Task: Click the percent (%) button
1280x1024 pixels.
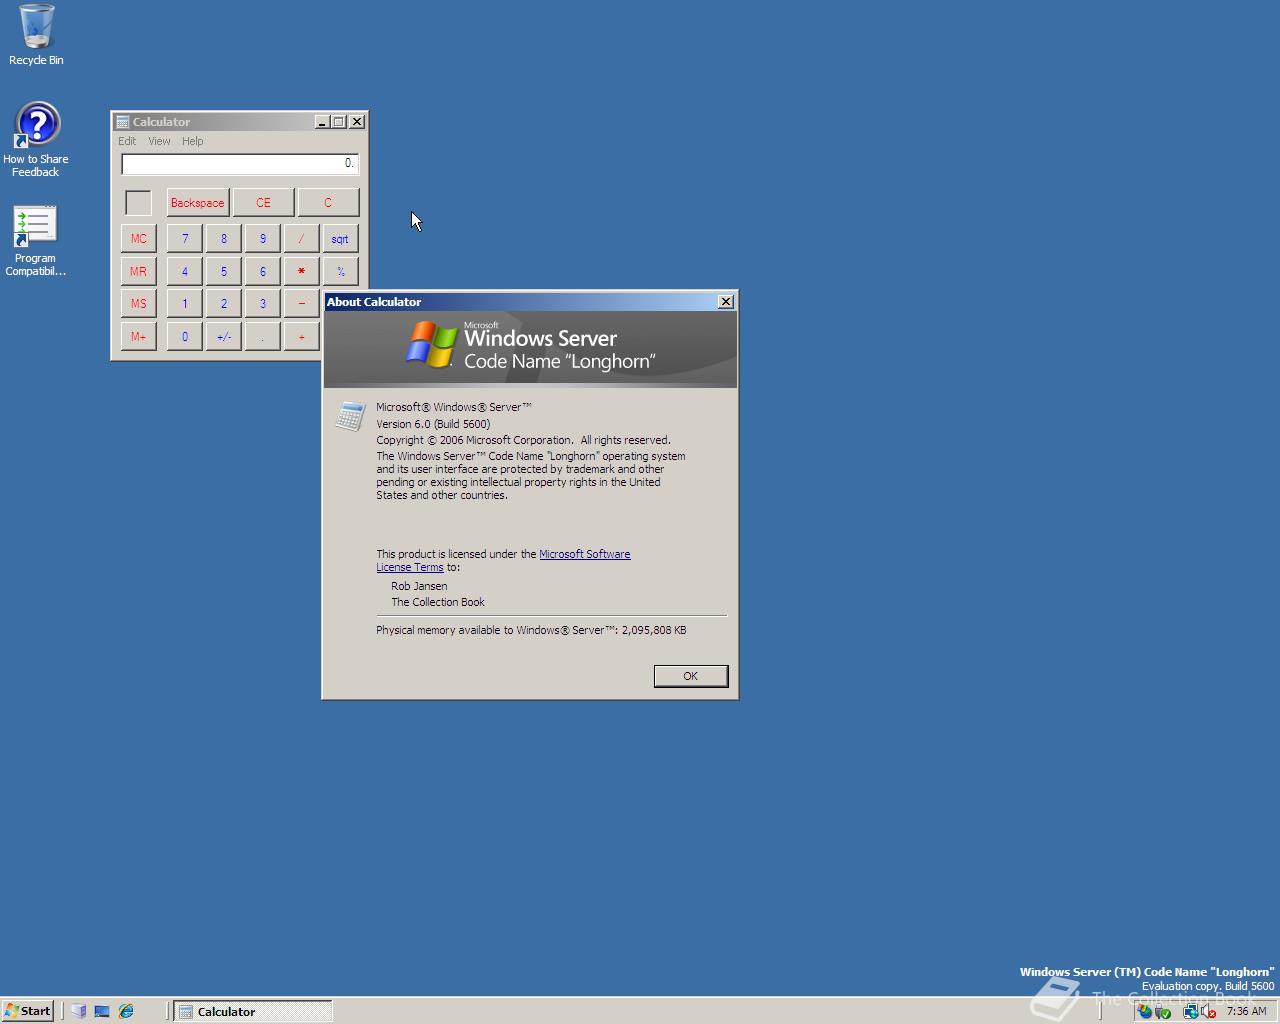Action: coord(340,271)
